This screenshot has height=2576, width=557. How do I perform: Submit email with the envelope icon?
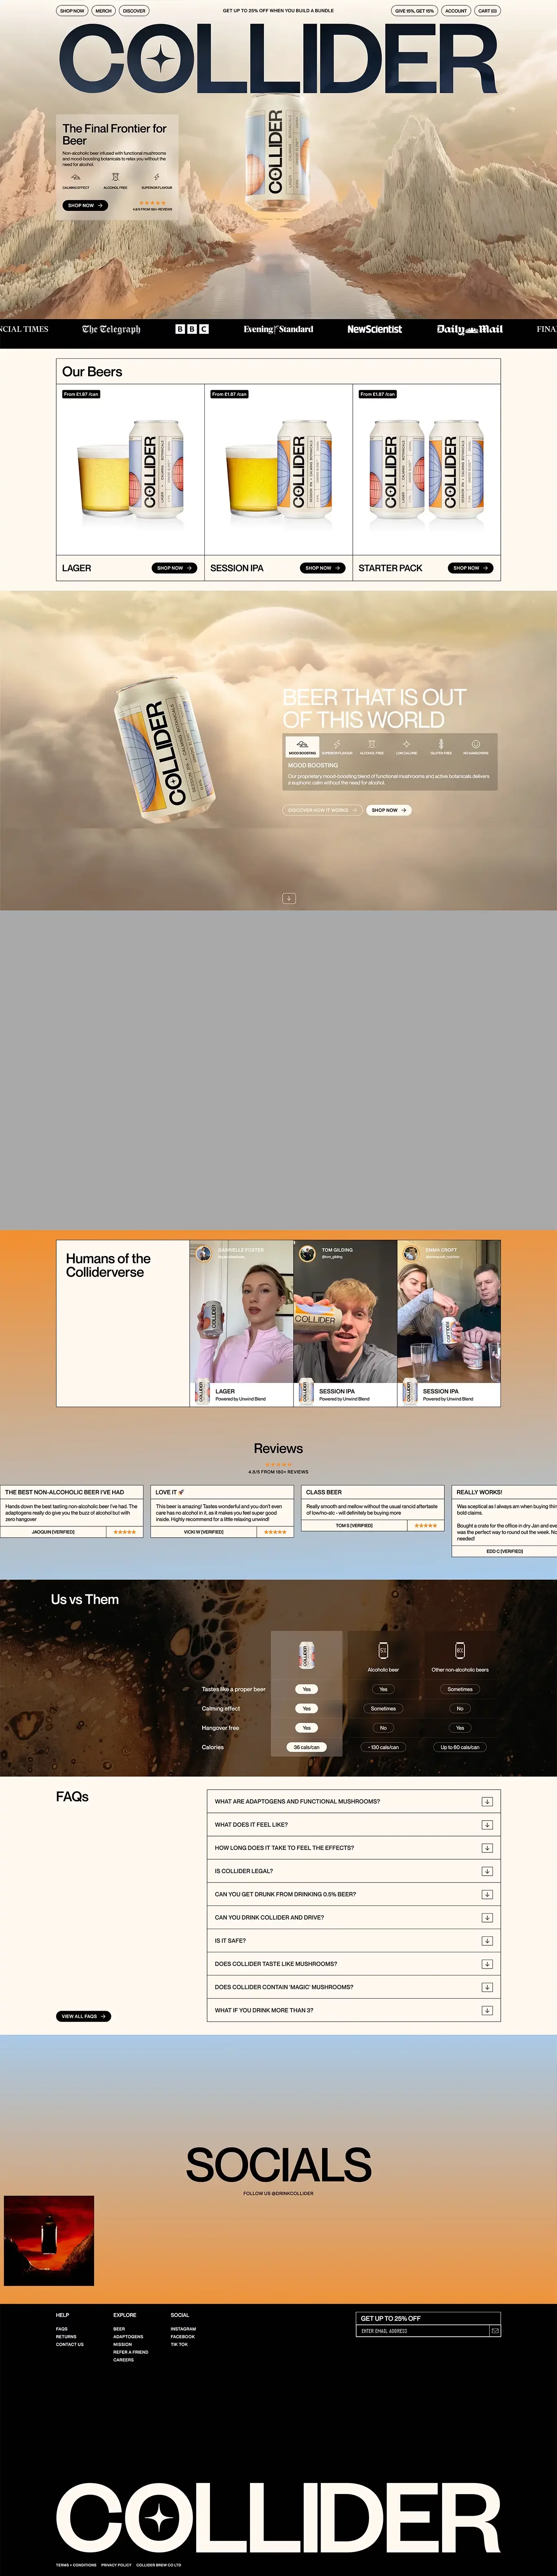tap(494, 2331)
